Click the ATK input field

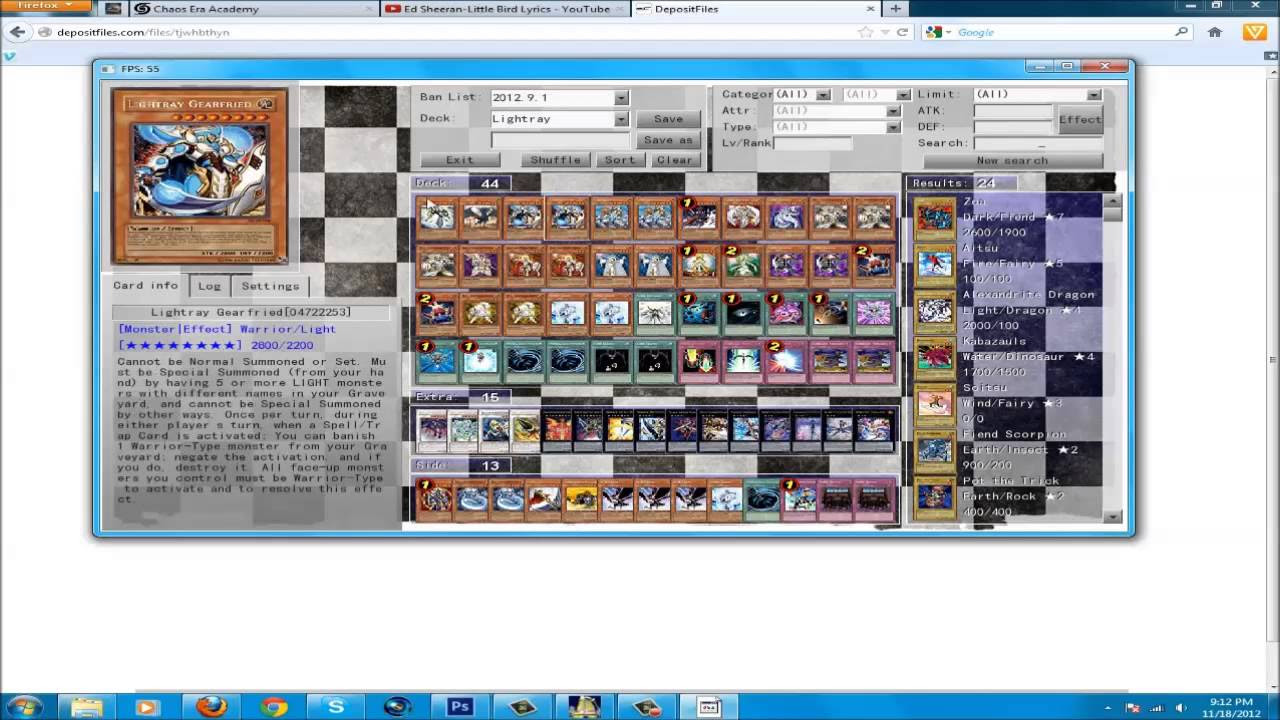pyautogui.click(x=1013, y=110)
